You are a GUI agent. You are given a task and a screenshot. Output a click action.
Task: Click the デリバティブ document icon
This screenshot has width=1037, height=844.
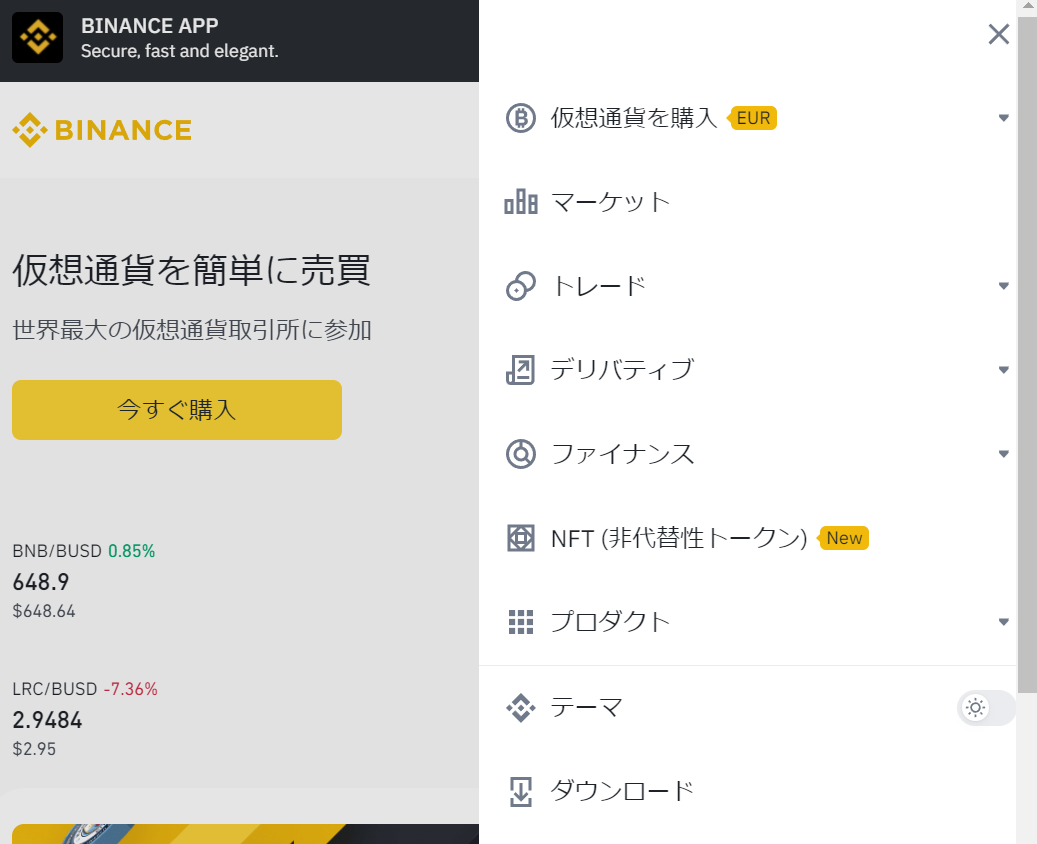tap(520, 370)
